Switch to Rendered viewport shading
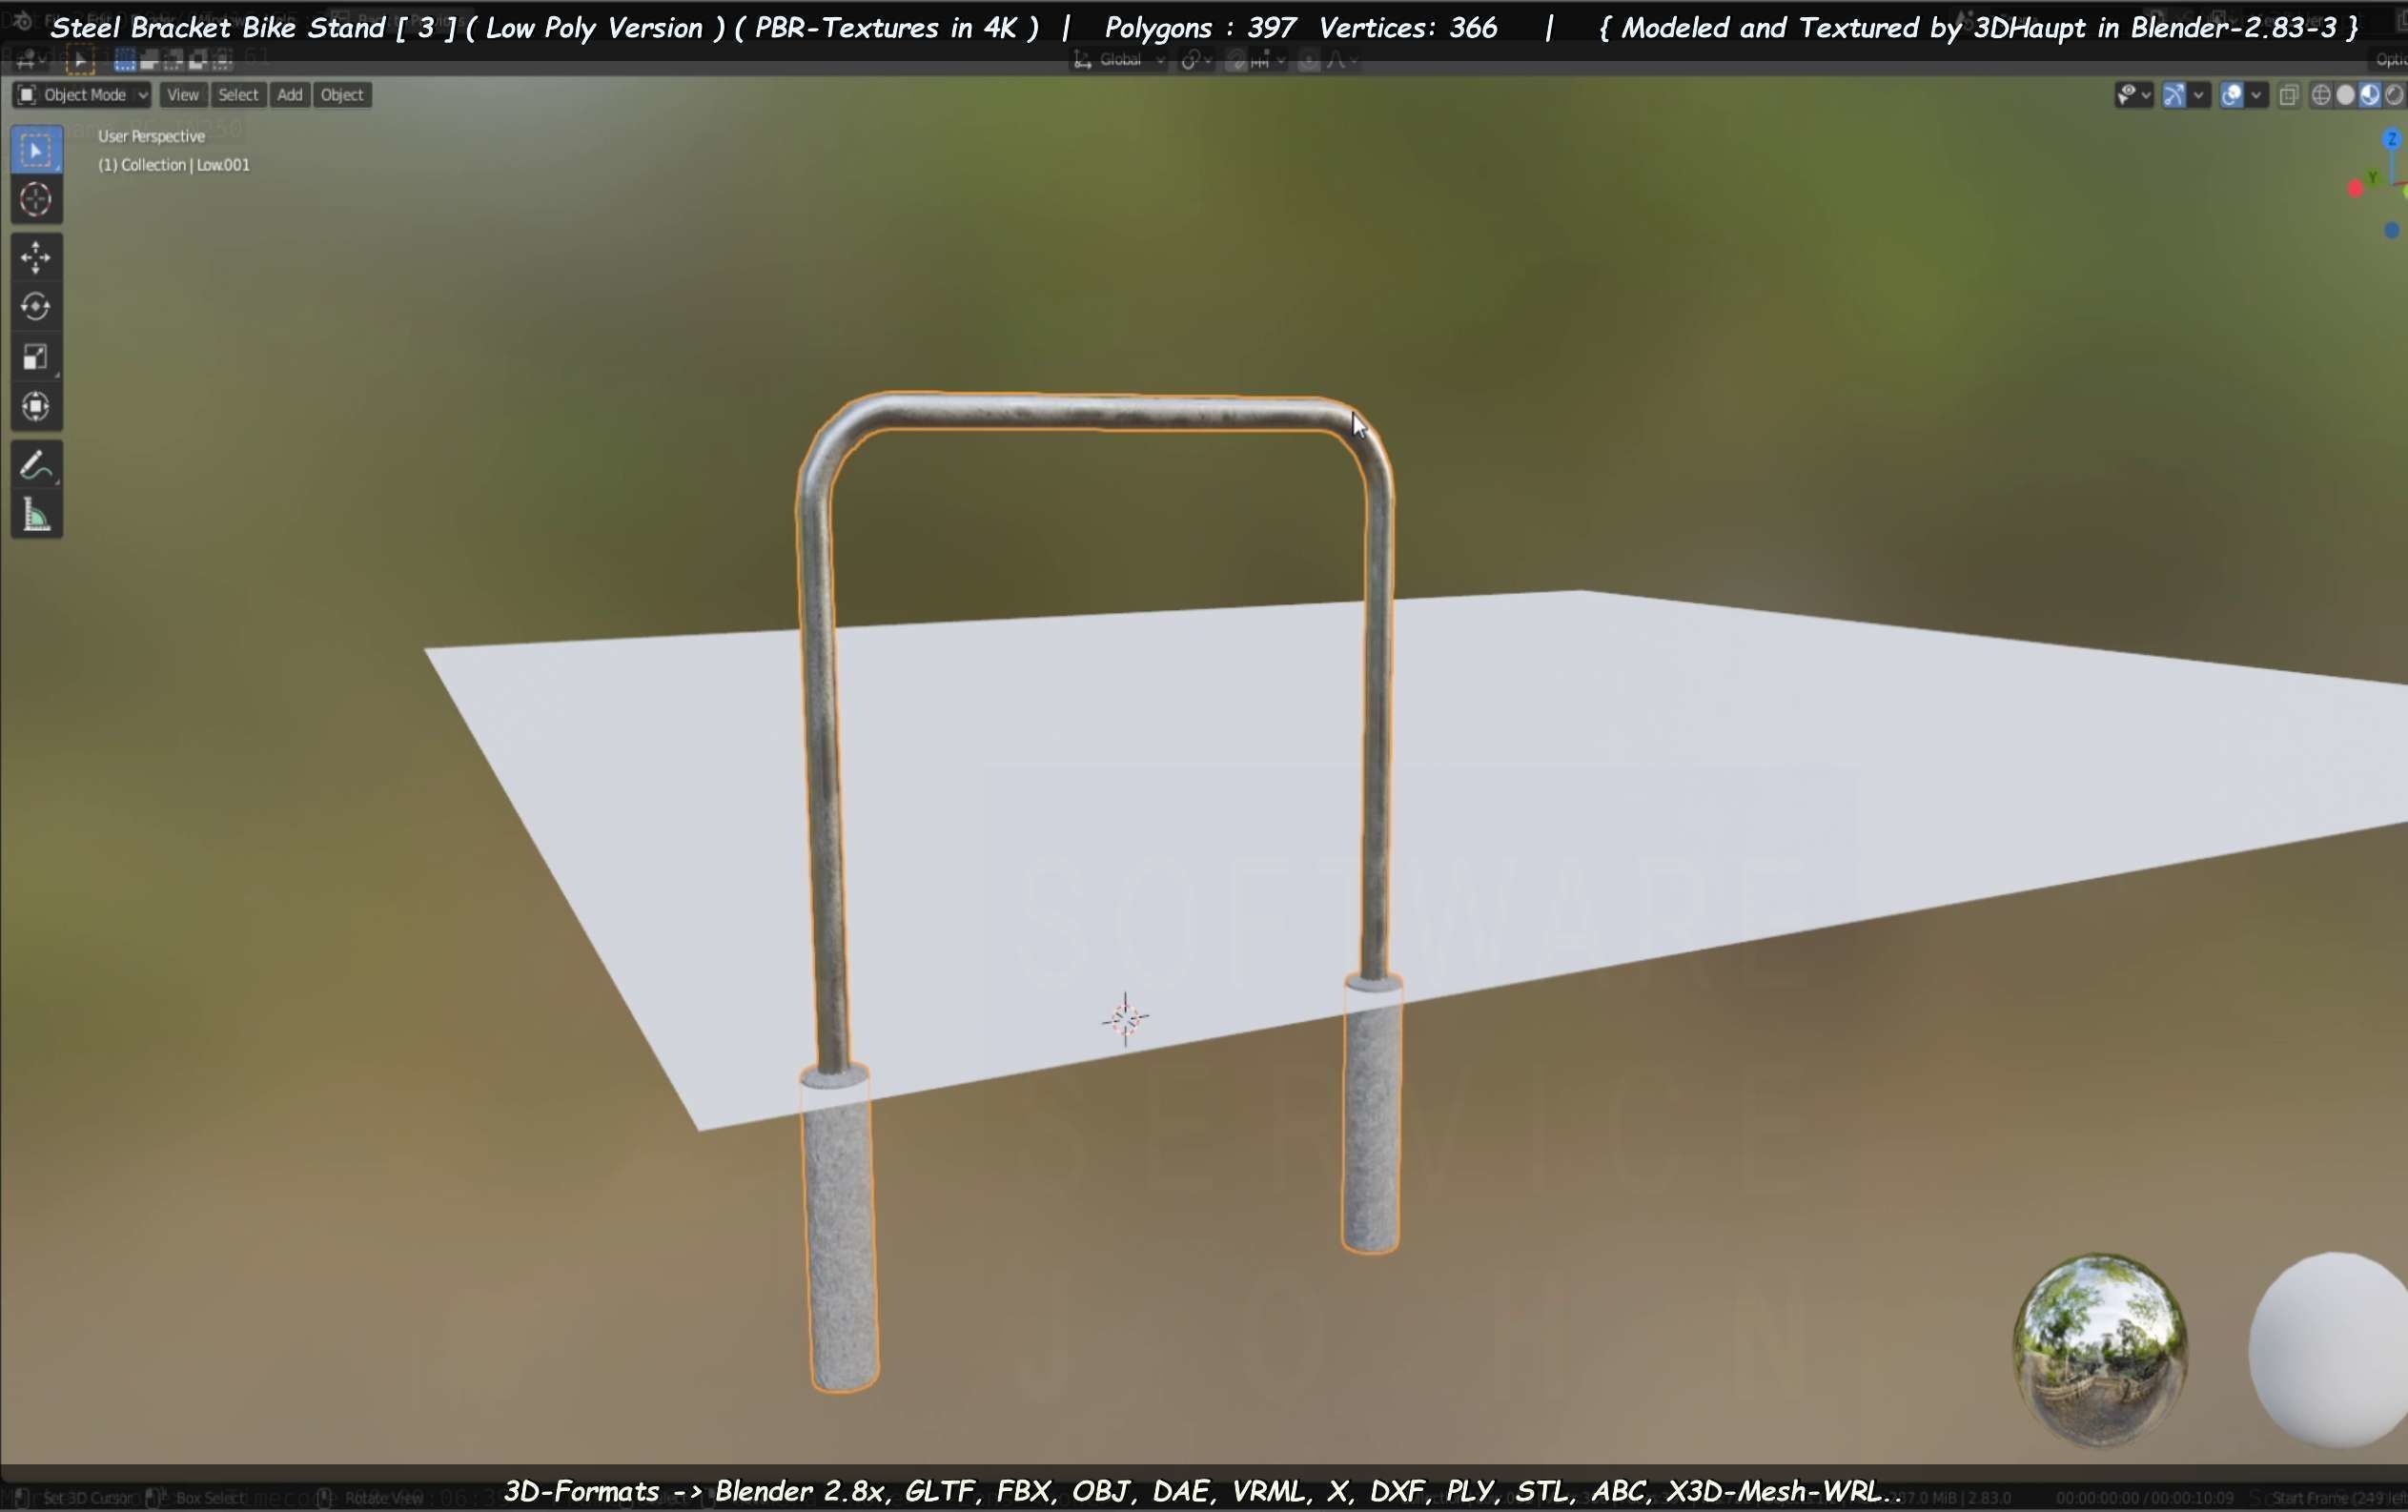Image resolution: width=2408 pixels, height=1512 pixels. click(x=2393, y=95)
